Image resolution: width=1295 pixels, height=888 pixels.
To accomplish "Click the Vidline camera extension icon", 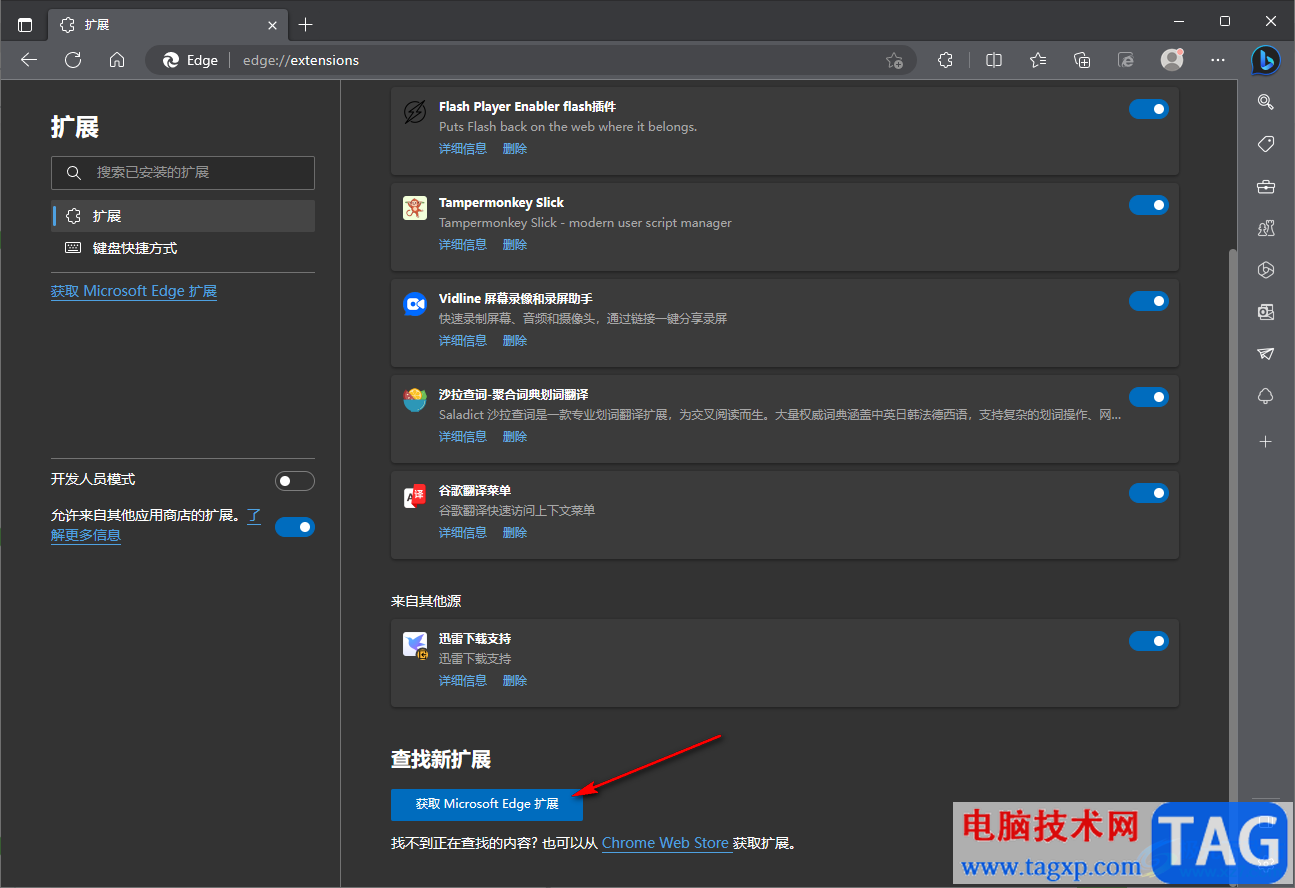I will pos(415,304).
